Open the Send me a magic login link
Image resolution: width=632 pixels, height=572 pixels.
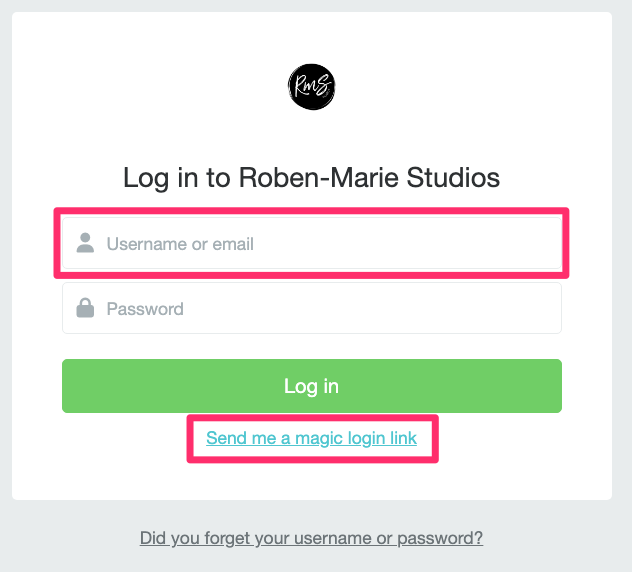pos(311,438)
